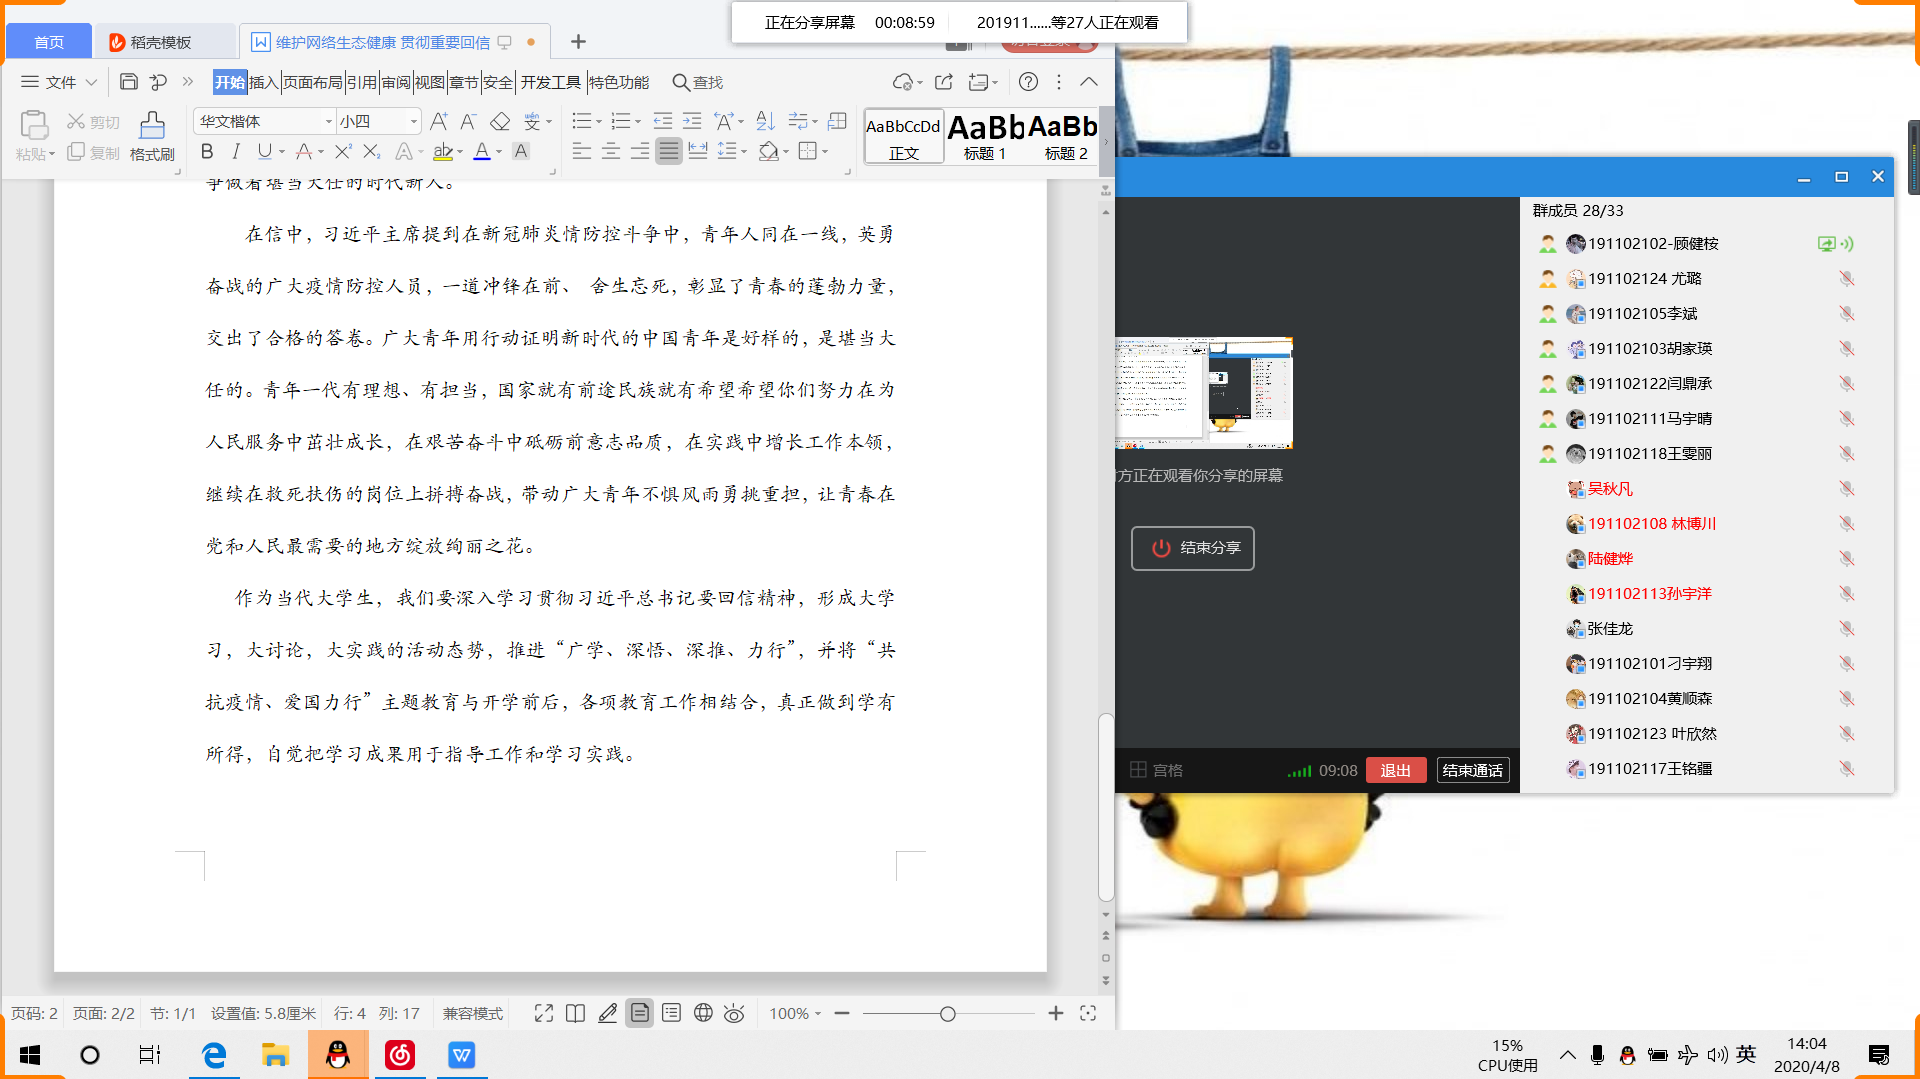Click the Format Painter (格式刷) icon

point(152,135)
